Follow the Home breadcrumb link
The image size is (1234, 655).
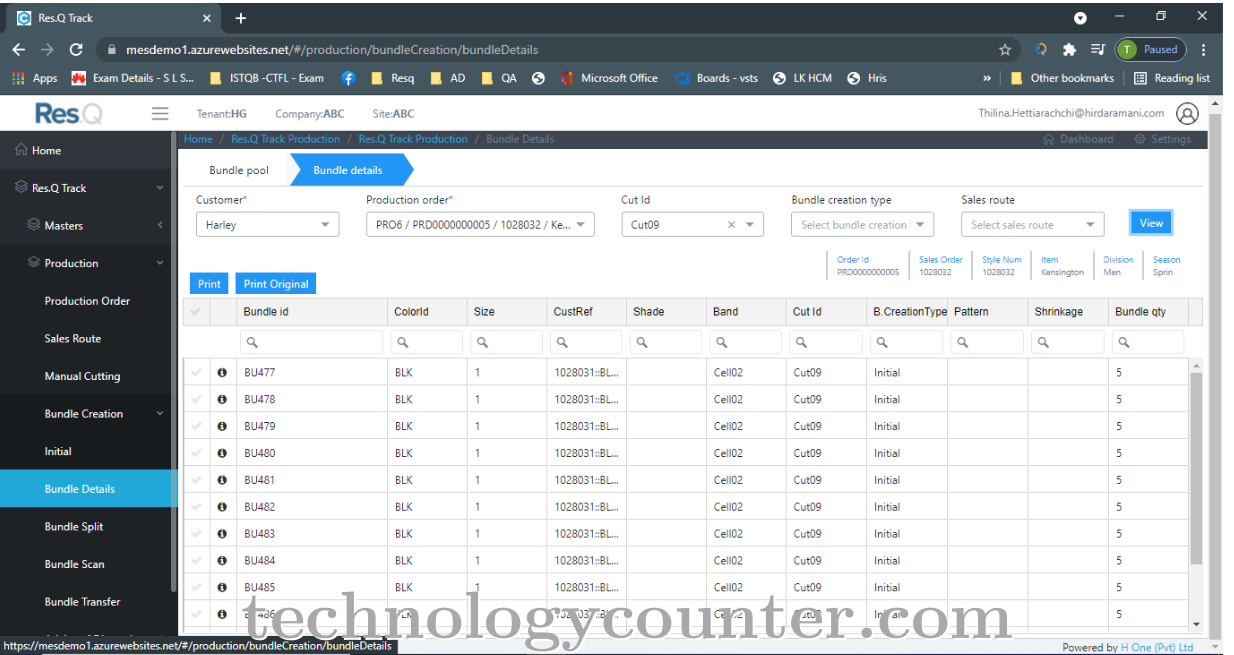(x=198, y=139)
